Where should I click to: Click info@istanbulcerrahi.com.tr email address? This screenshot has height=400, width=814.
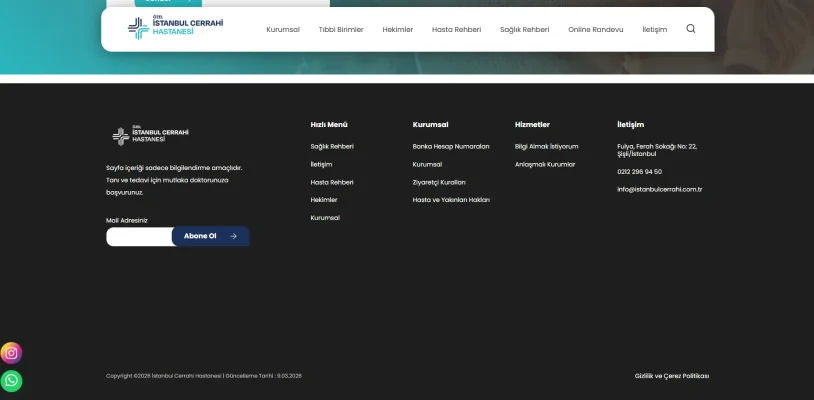[659, 189]
